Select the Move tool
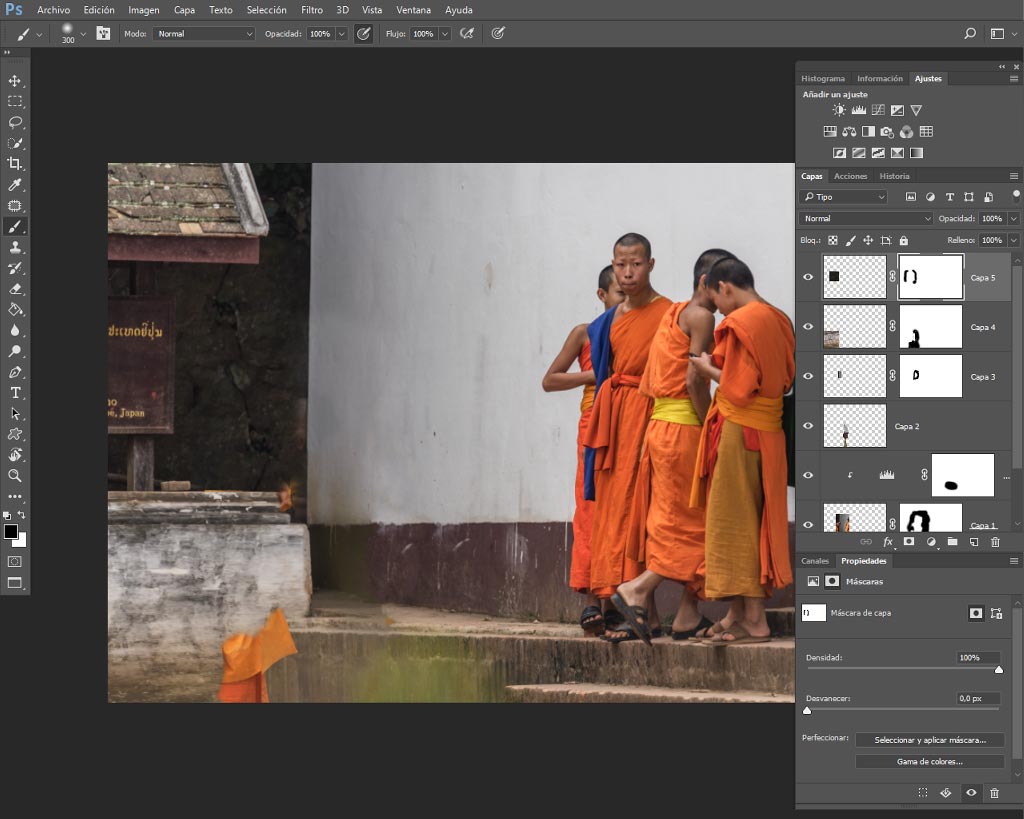The height and width of the screenshot is (819, 1024). coord(14,80)
